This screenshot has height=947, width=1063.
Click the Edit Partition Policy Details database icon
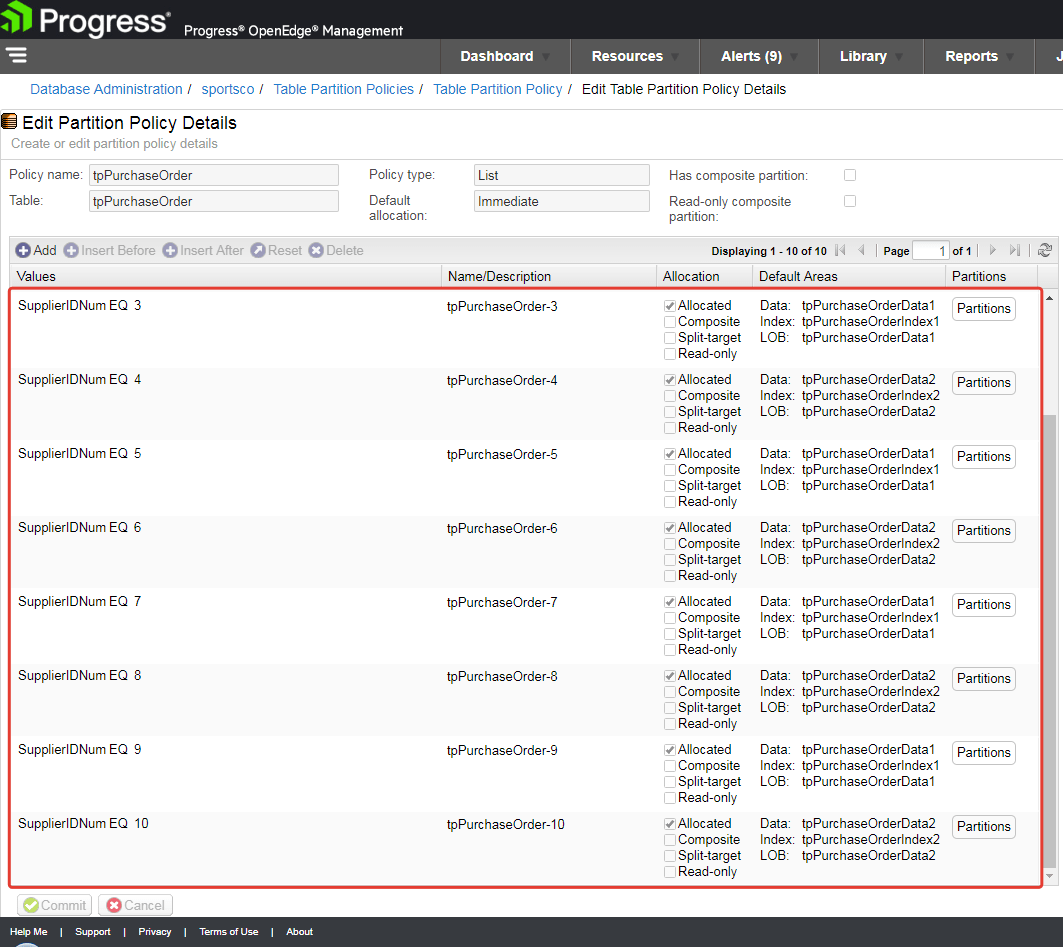coord(9,122)
